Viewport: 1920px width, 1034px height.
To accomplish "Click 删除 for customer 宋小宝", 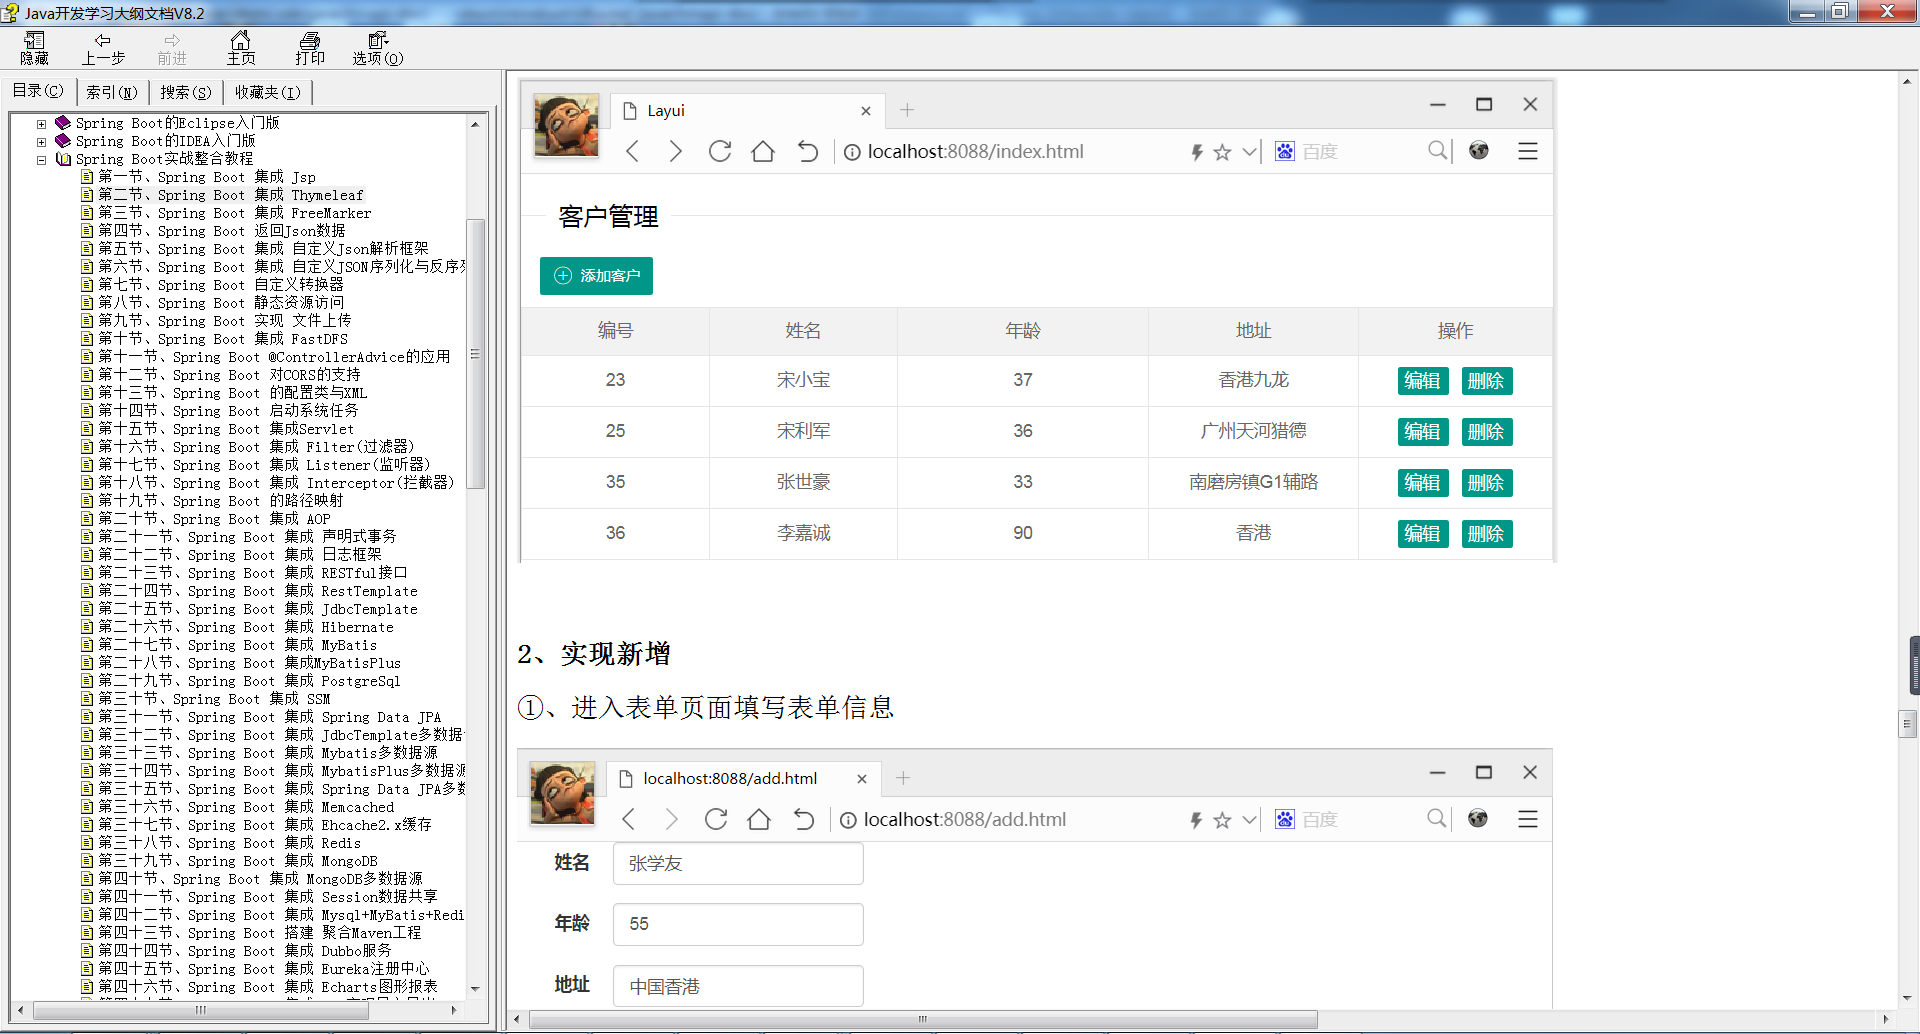I will (1486, 381).
